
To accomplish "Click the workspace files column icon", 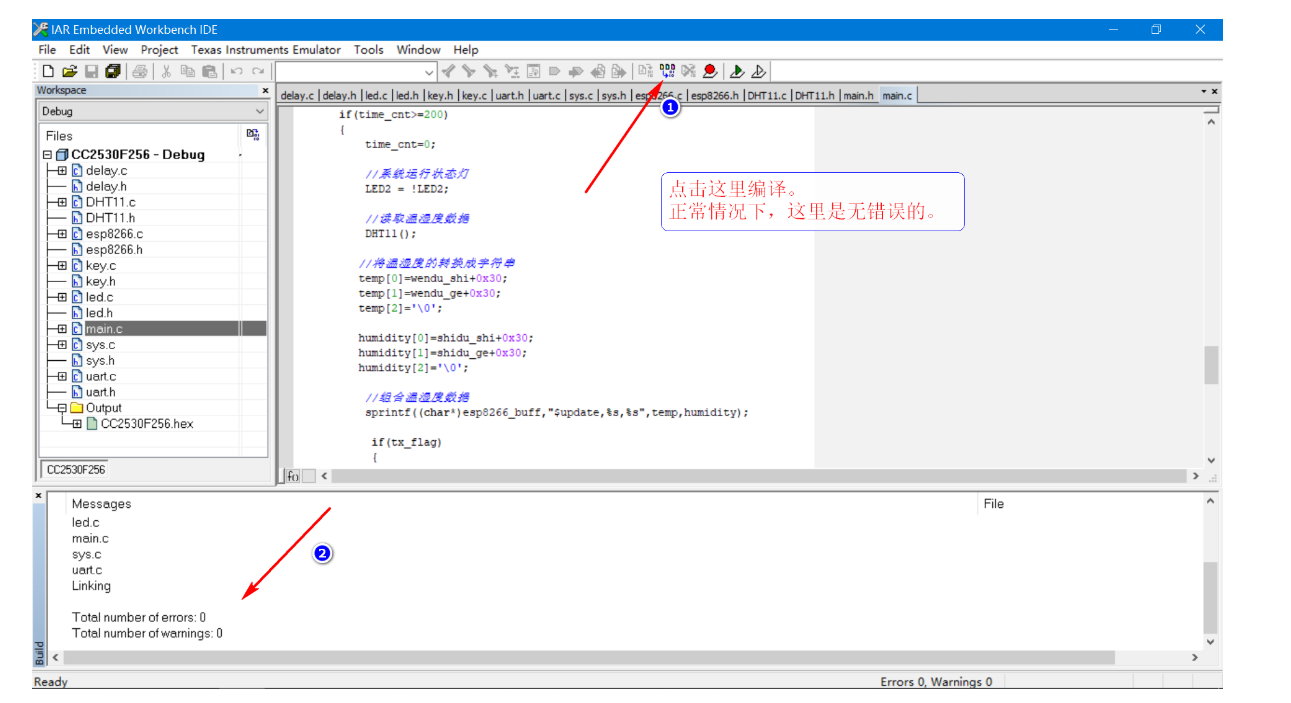I will click(253, 135).
